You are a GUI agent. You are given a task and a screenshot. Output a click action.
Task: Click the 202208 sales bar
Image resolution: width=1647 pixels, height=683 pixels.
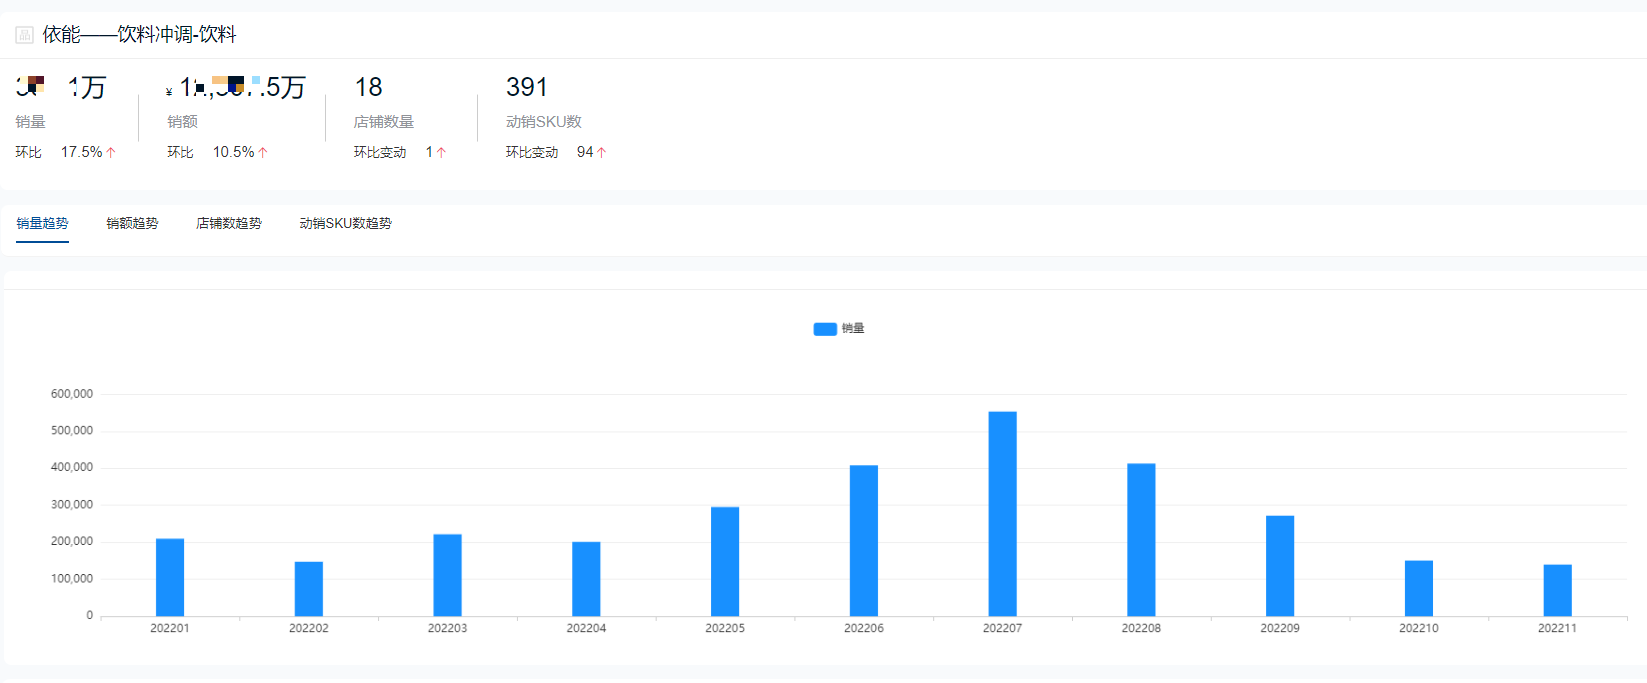(x=1141, y=540)
